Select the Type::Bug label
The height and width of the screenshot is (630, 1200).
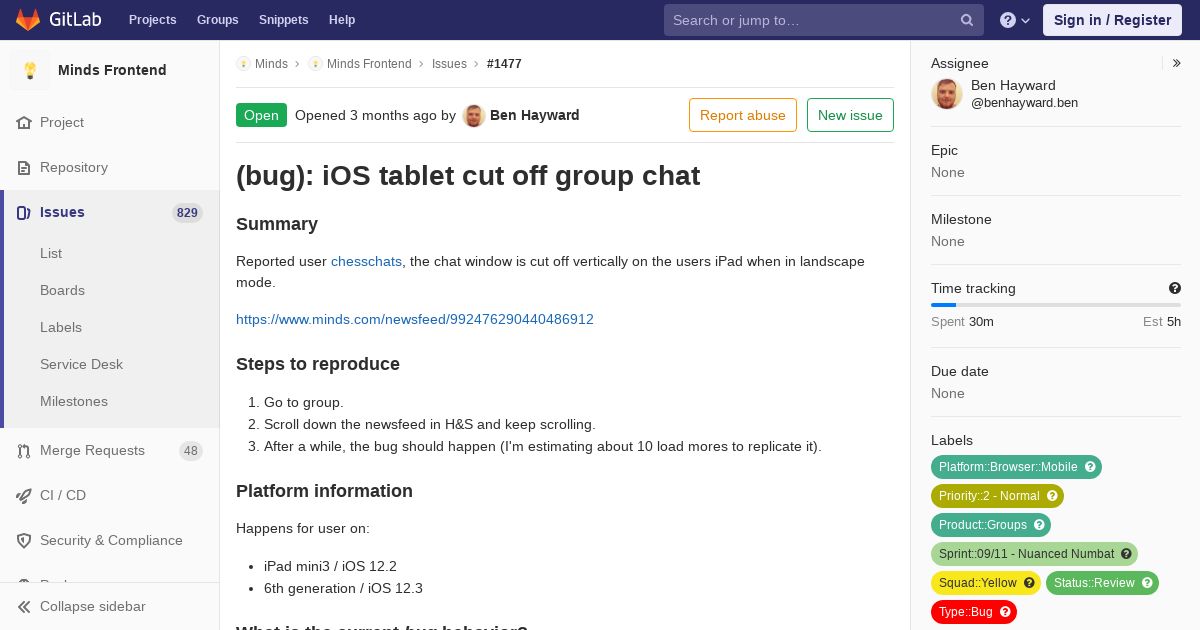[966, 612]
